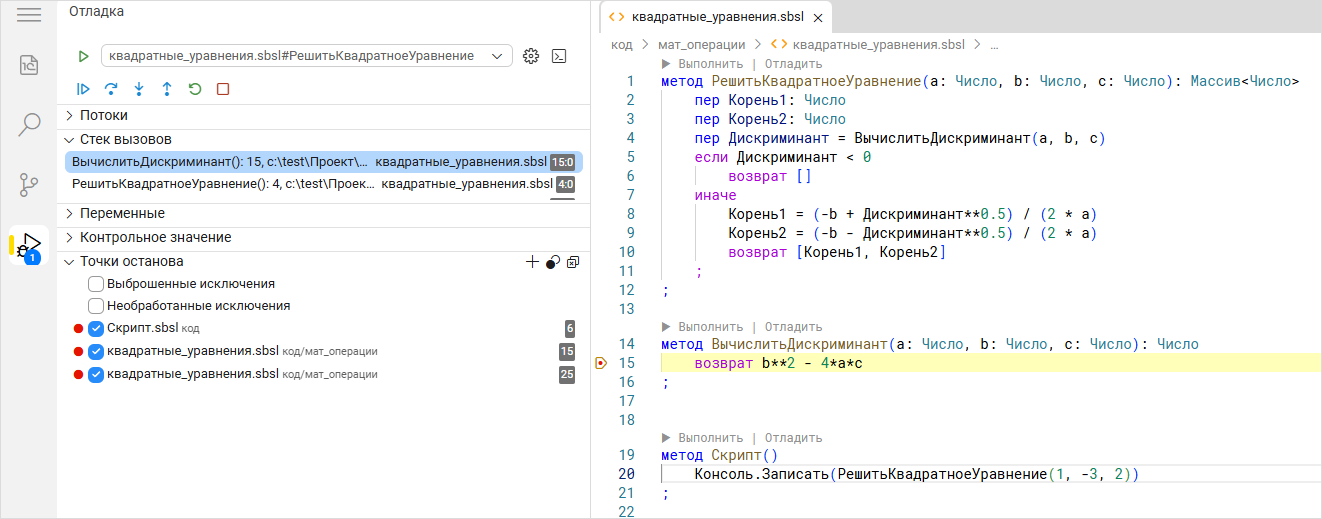The height and width of the screenshot is (519, 1322).
Task: Expand the Переменные section
Action: click(x=122, y=213)
